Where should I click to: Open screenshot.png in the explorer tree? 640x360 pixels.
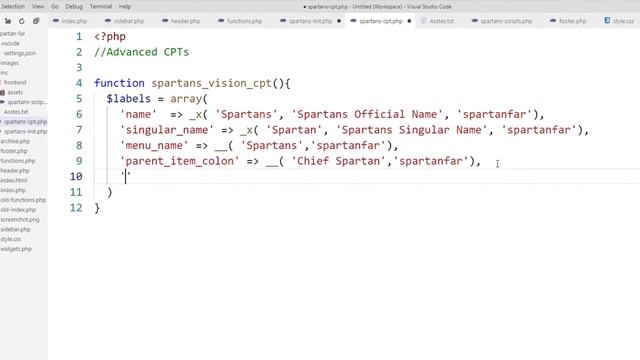[20, 220]
